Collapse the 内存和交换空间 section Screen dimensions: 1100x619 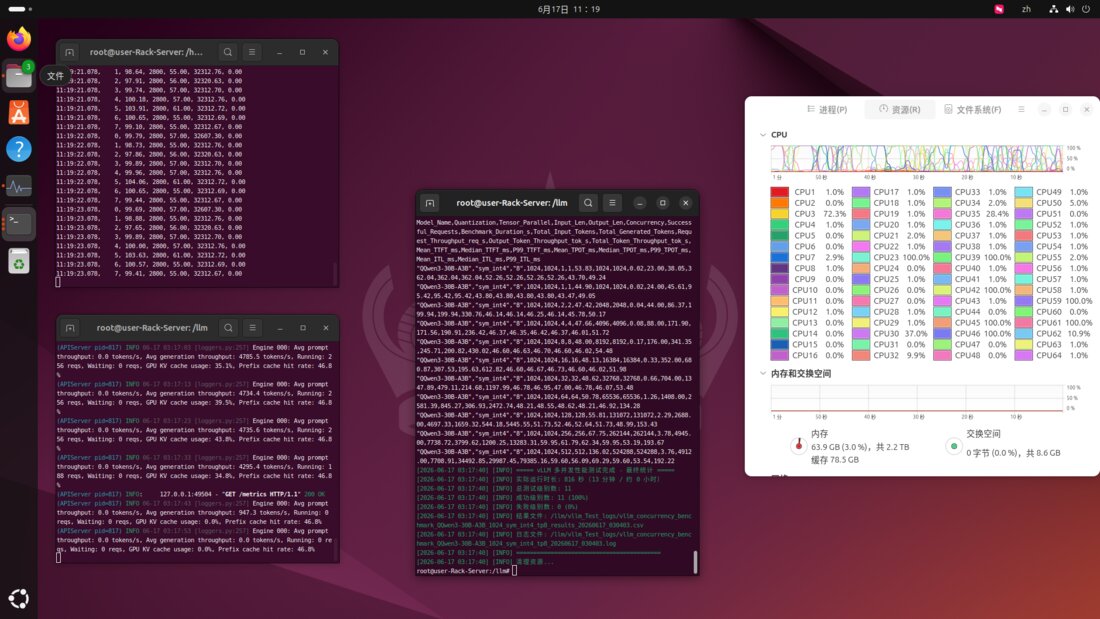pos(763,373)
